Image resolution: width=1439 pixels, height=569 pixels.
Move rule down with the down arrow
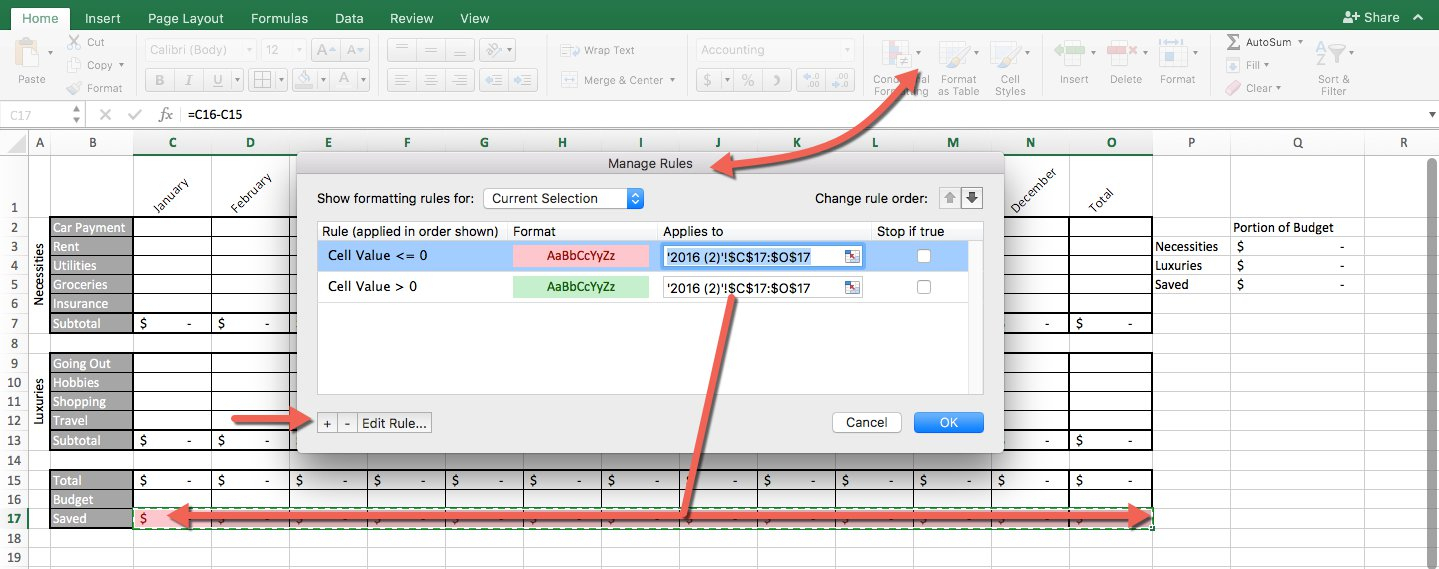pos(971,198)
